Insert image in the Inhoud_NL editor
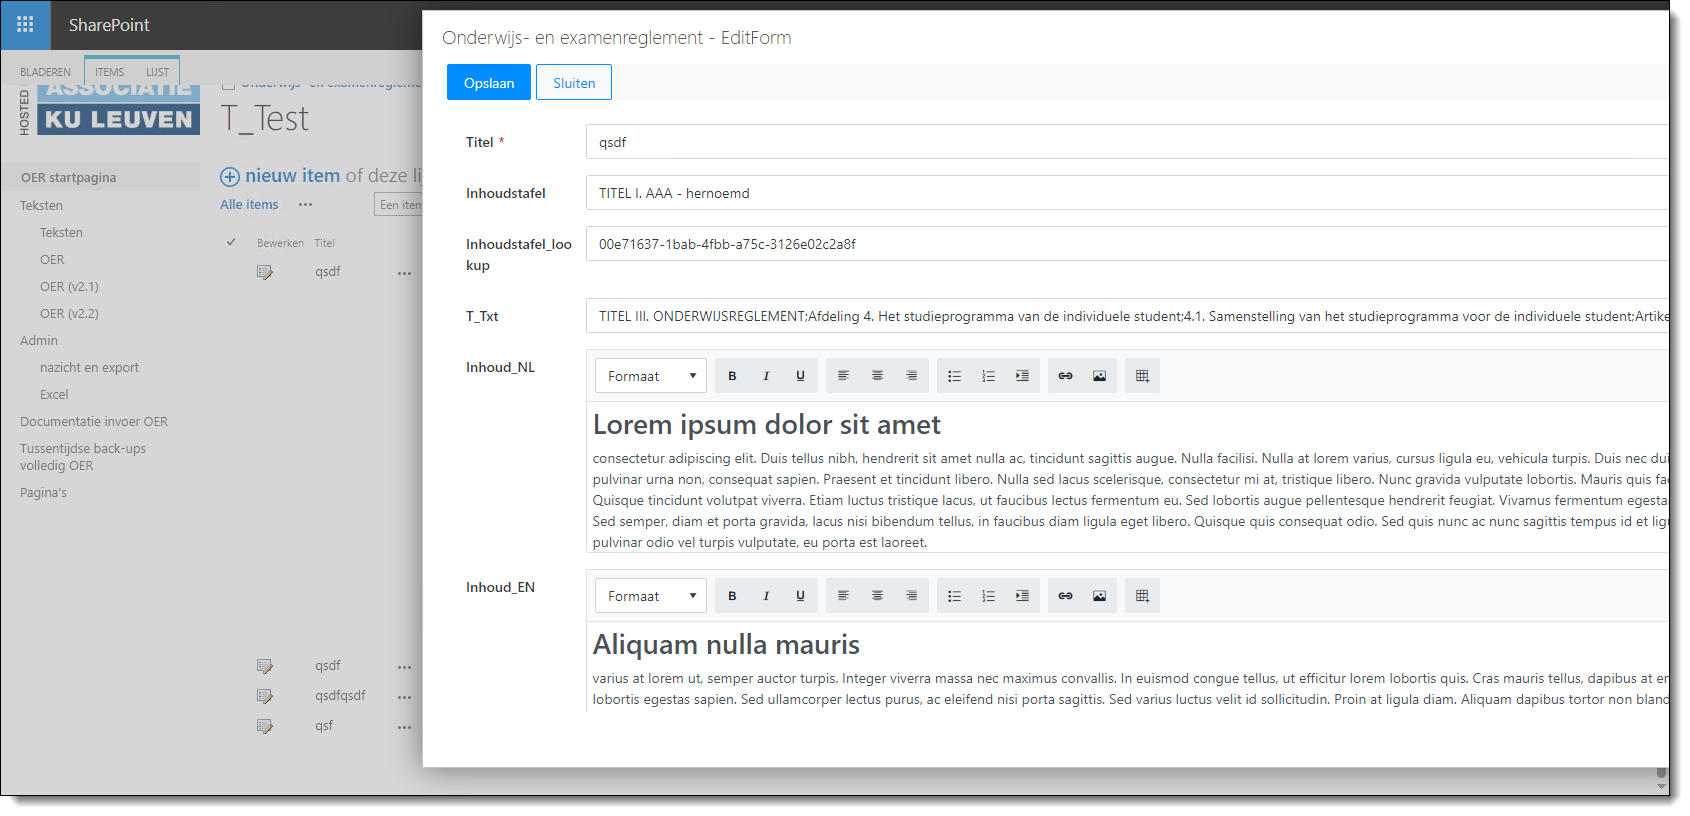This screenshot has width=1690, height=816. [1099, 376]
